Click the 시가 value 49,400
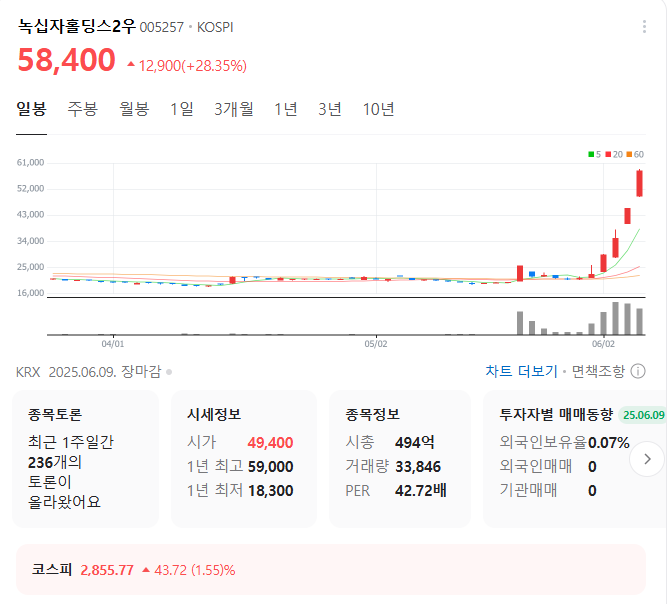The image size is (668, 604). click(x=271, y=443)
